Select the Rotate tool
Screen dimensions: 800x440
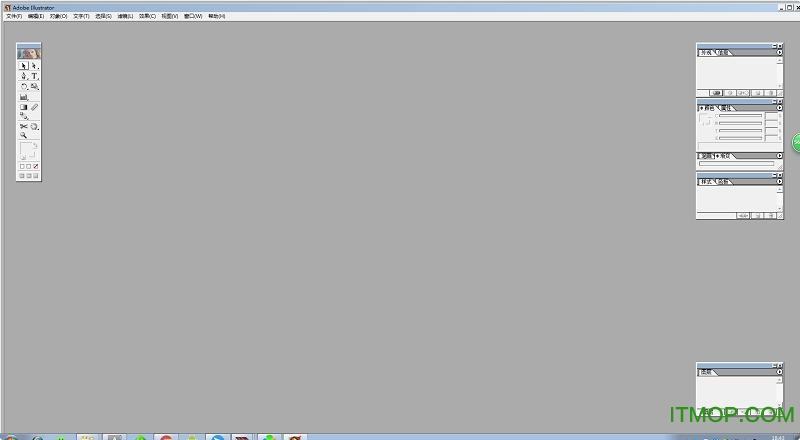click(x=23, y=86)
